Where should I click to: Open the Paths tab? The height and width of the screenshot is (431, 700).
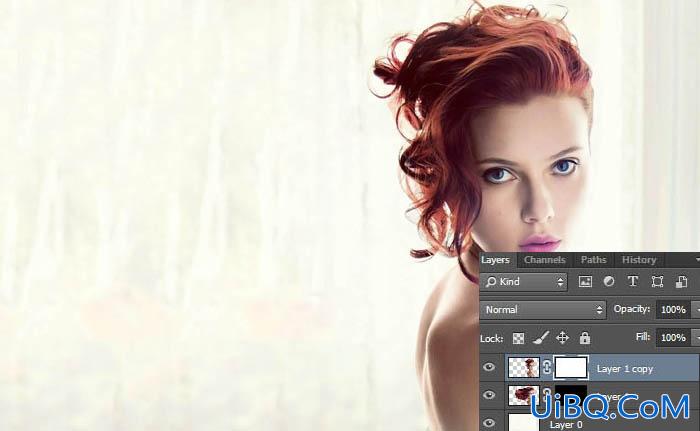pyautogui.click(x=593, y=259)
